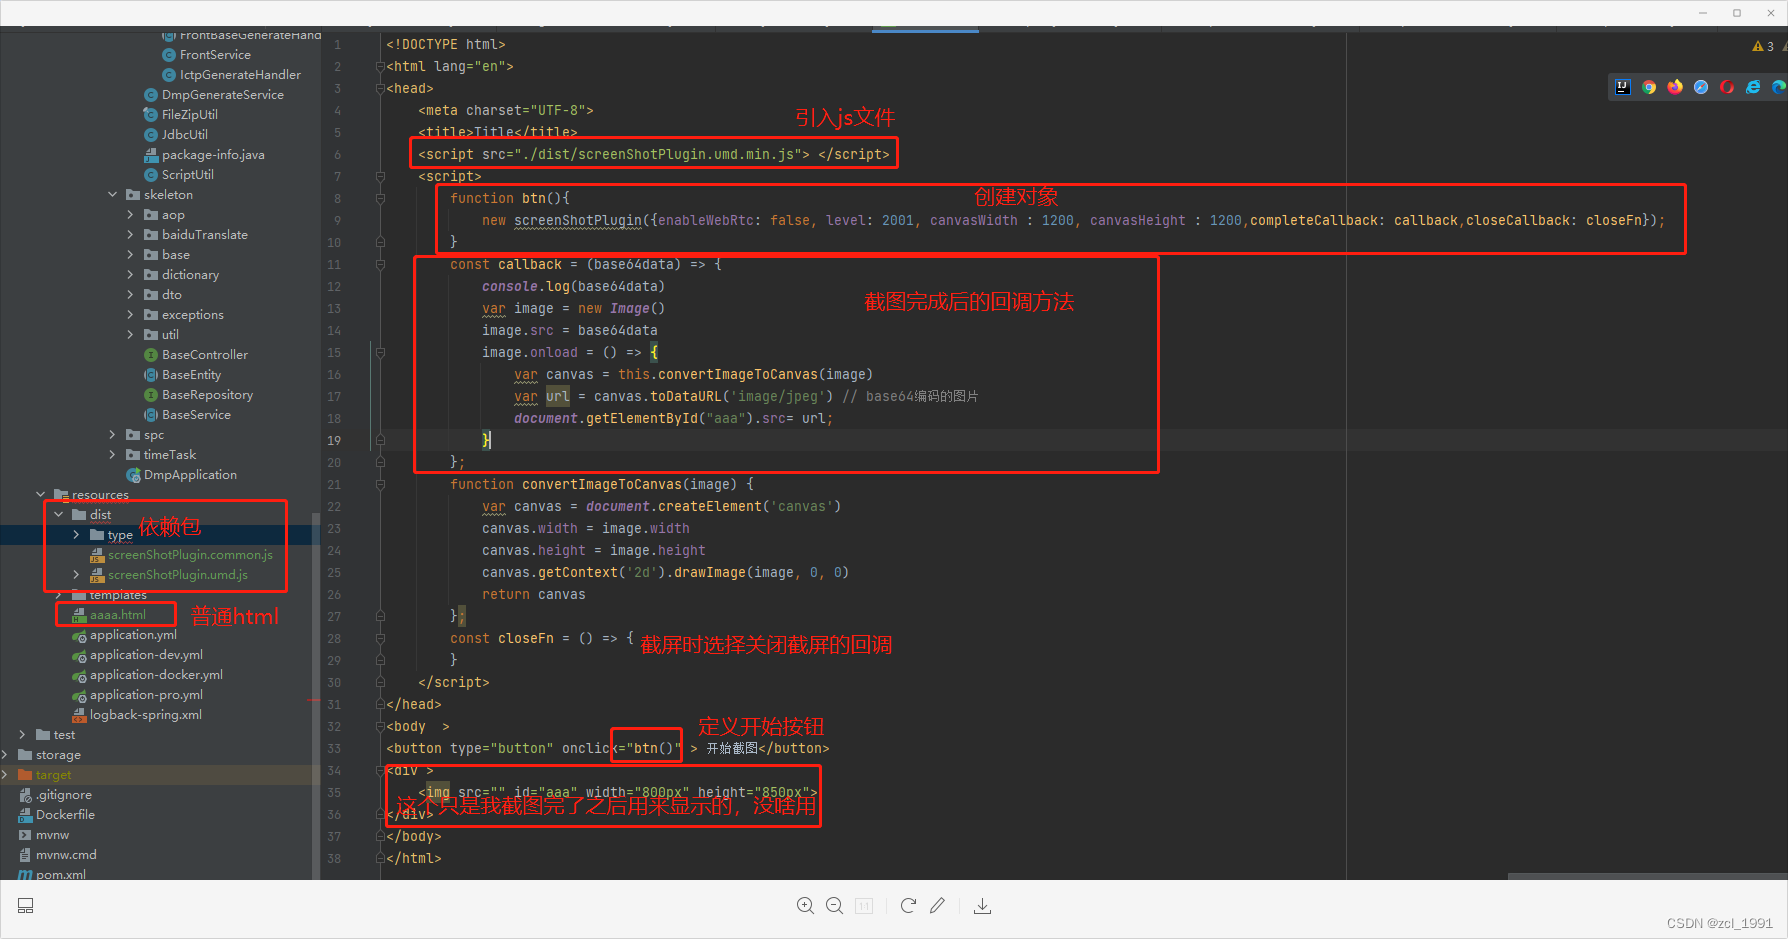Fold the closeFn block at line 28

pyautogui.click(x=380, y=639)
